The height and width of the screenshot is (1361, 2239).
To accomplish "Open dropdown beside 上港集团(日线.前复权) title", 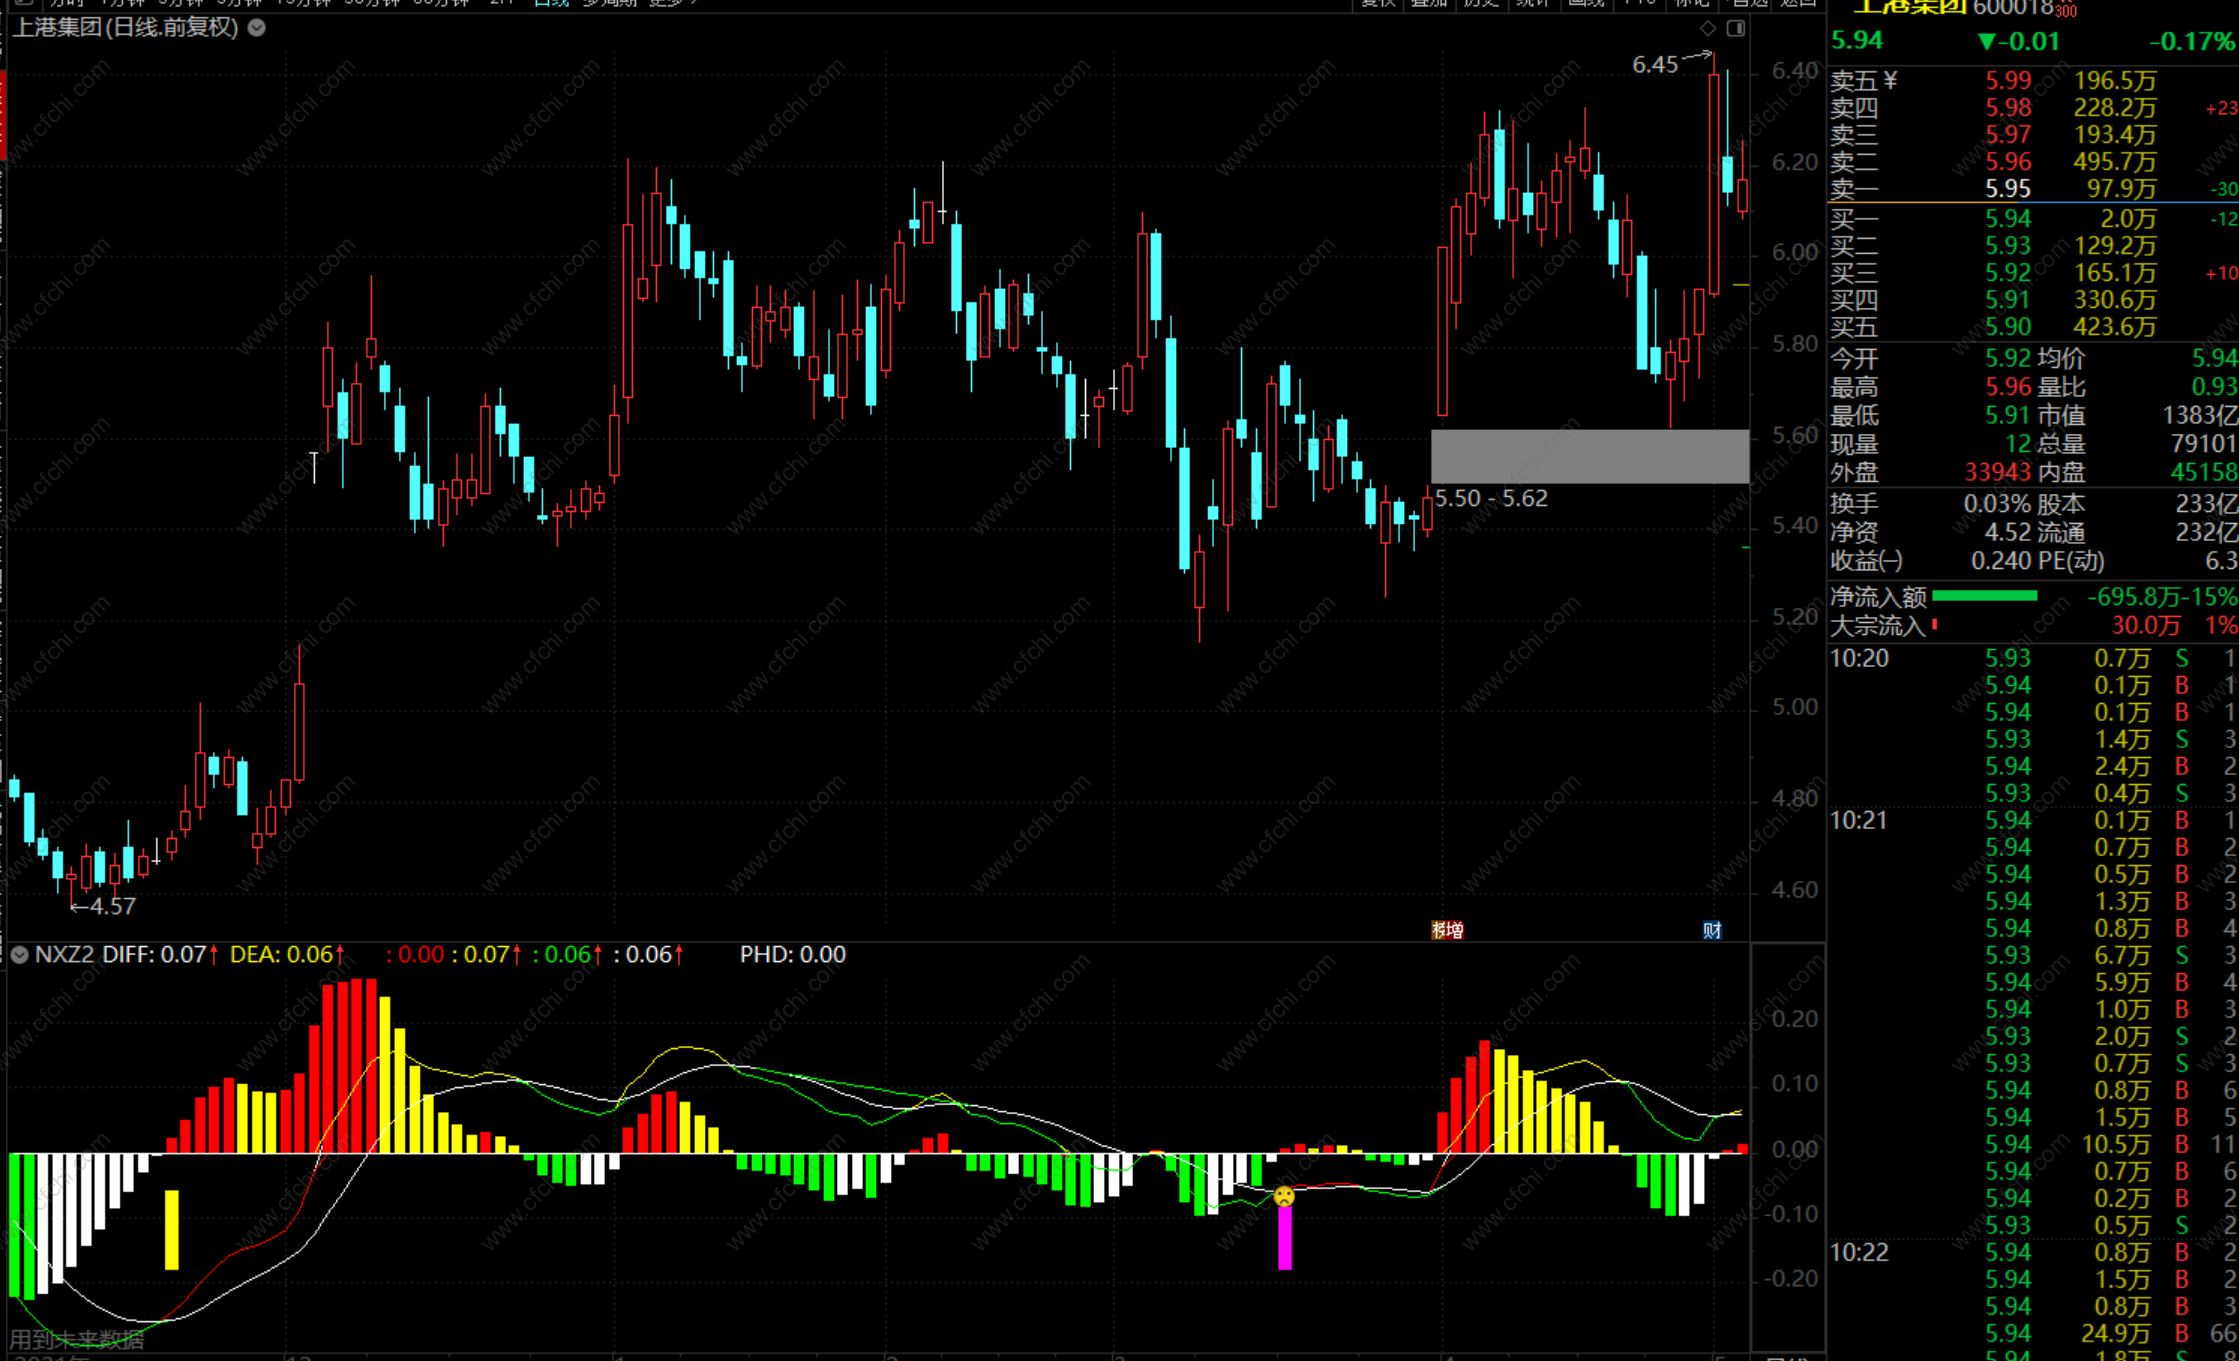I will click(x=257, y=28).
